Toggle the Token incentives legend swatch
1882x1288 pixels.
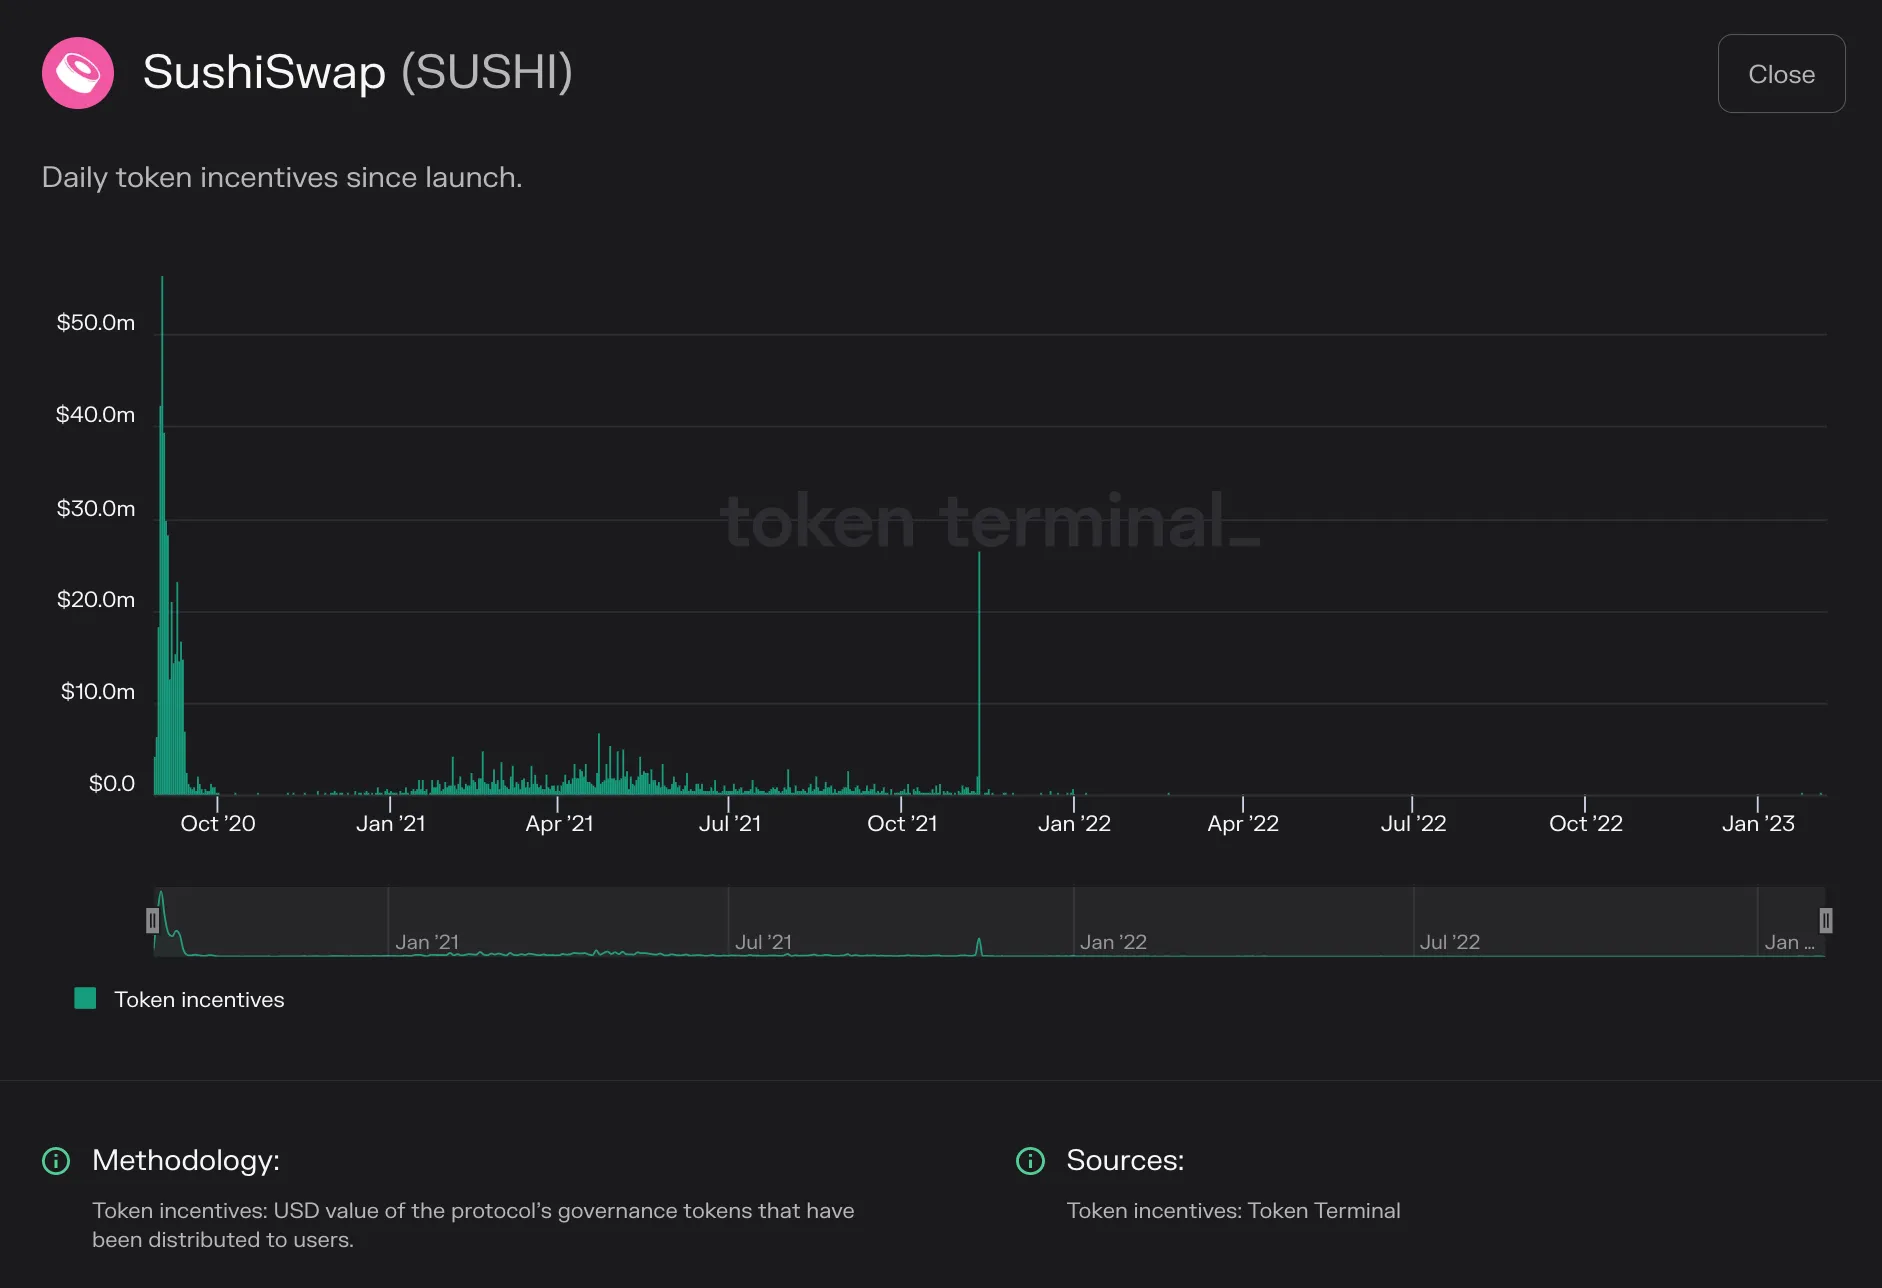pos(85,998)
